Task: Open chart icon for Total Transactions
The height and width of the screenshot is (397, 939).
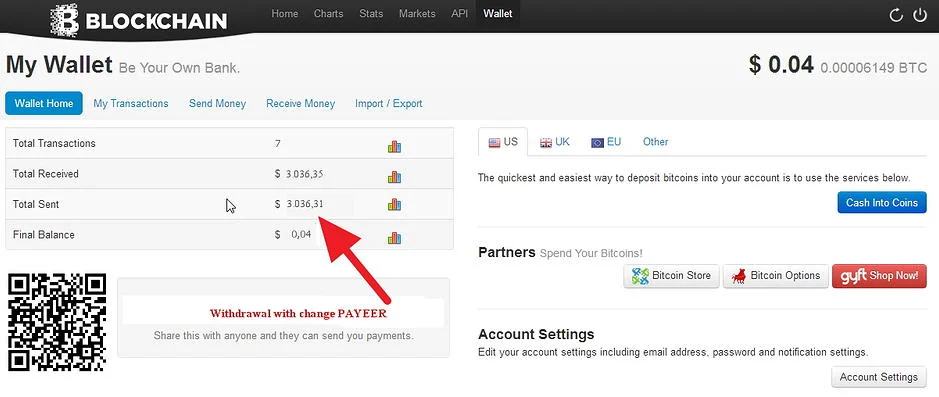Action: click(394, 146)
